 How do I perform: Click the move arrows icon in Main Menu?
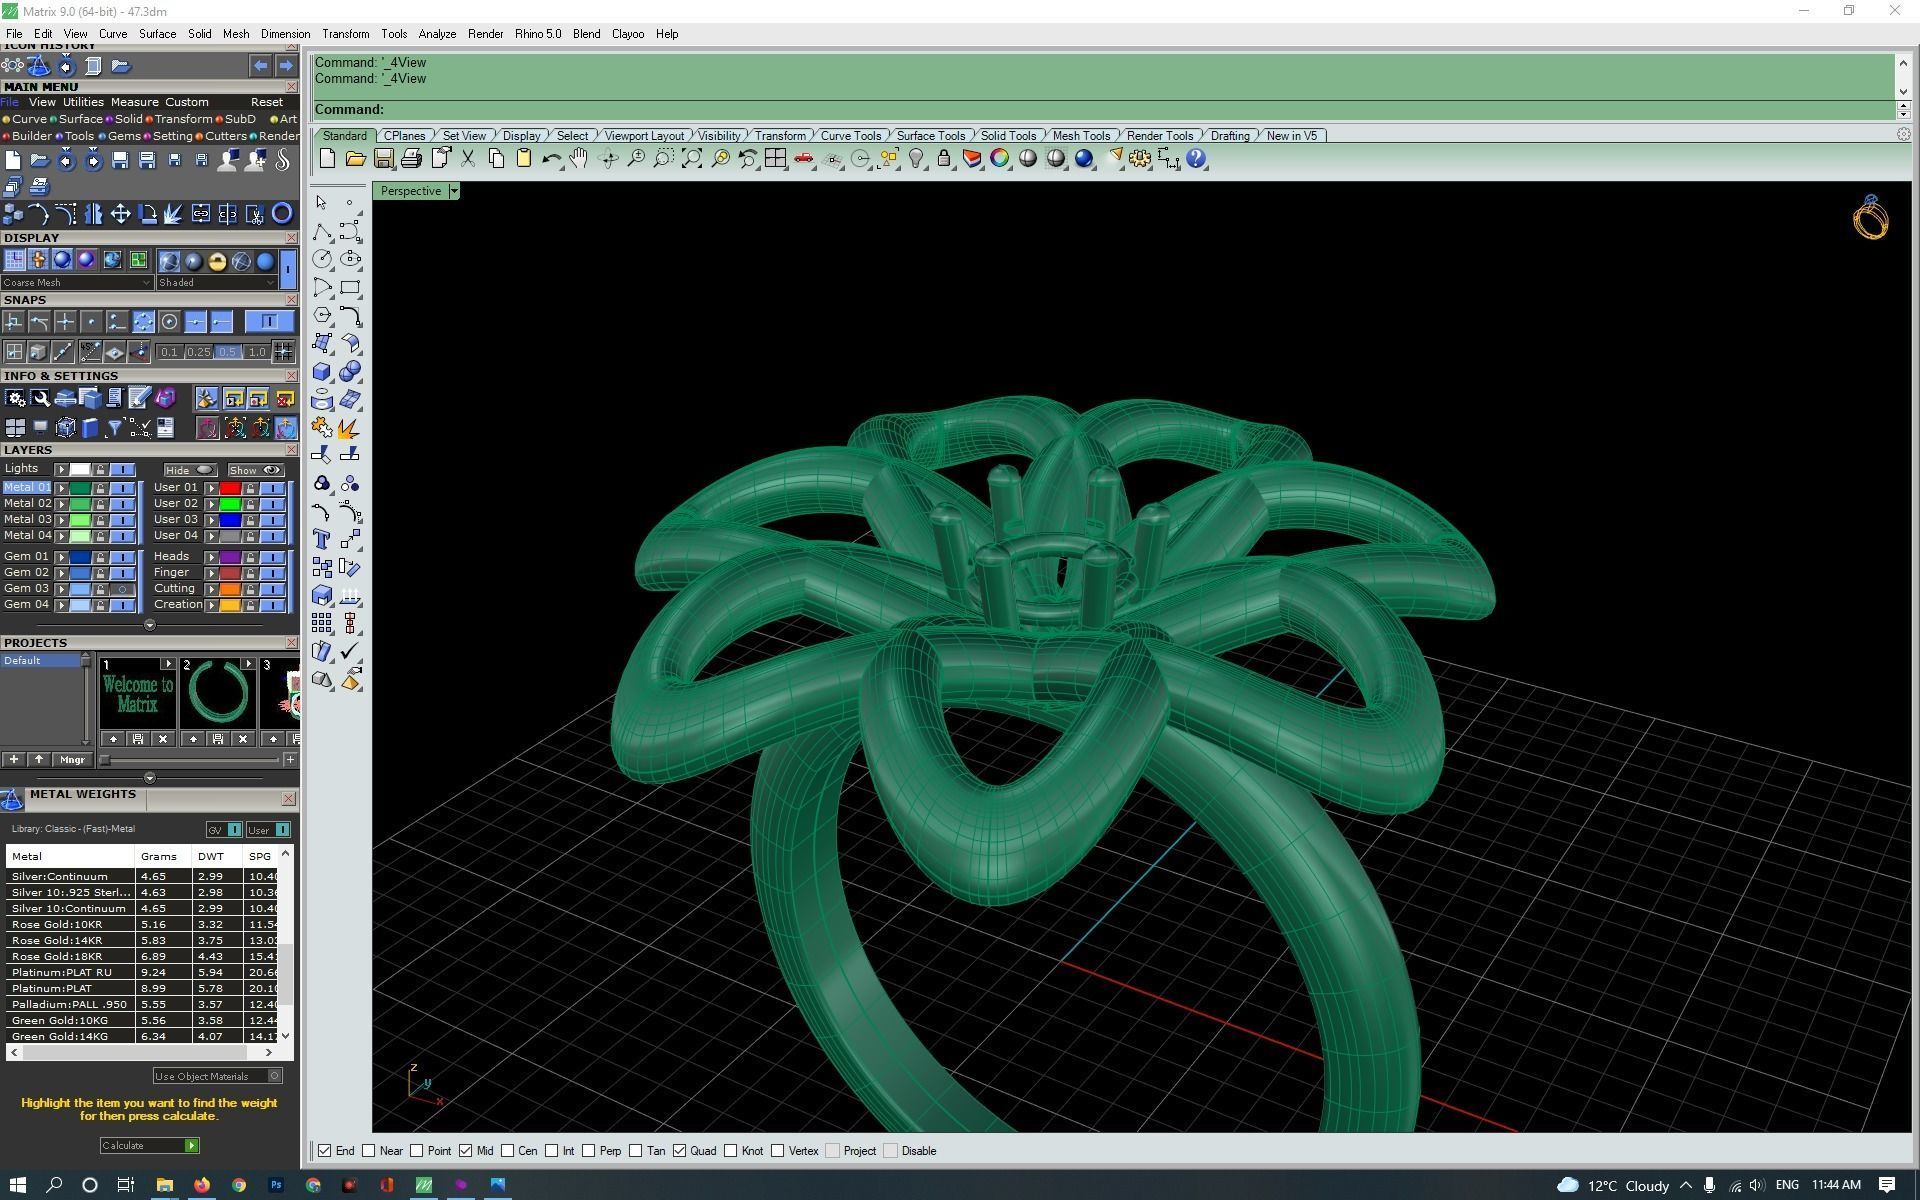[x=120, y=213]
